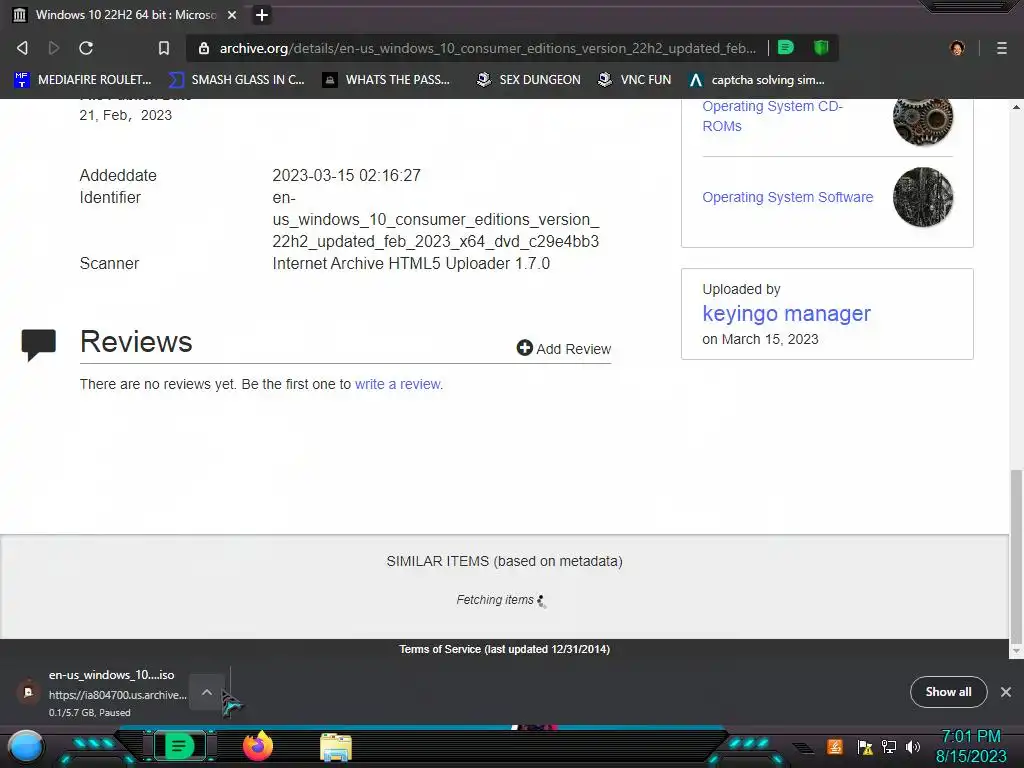This screenshot has width=1024, height=768.
Task: Click Internet Archive HTML5 Uploader 1.7.0 text
Action: pos(411,263)
